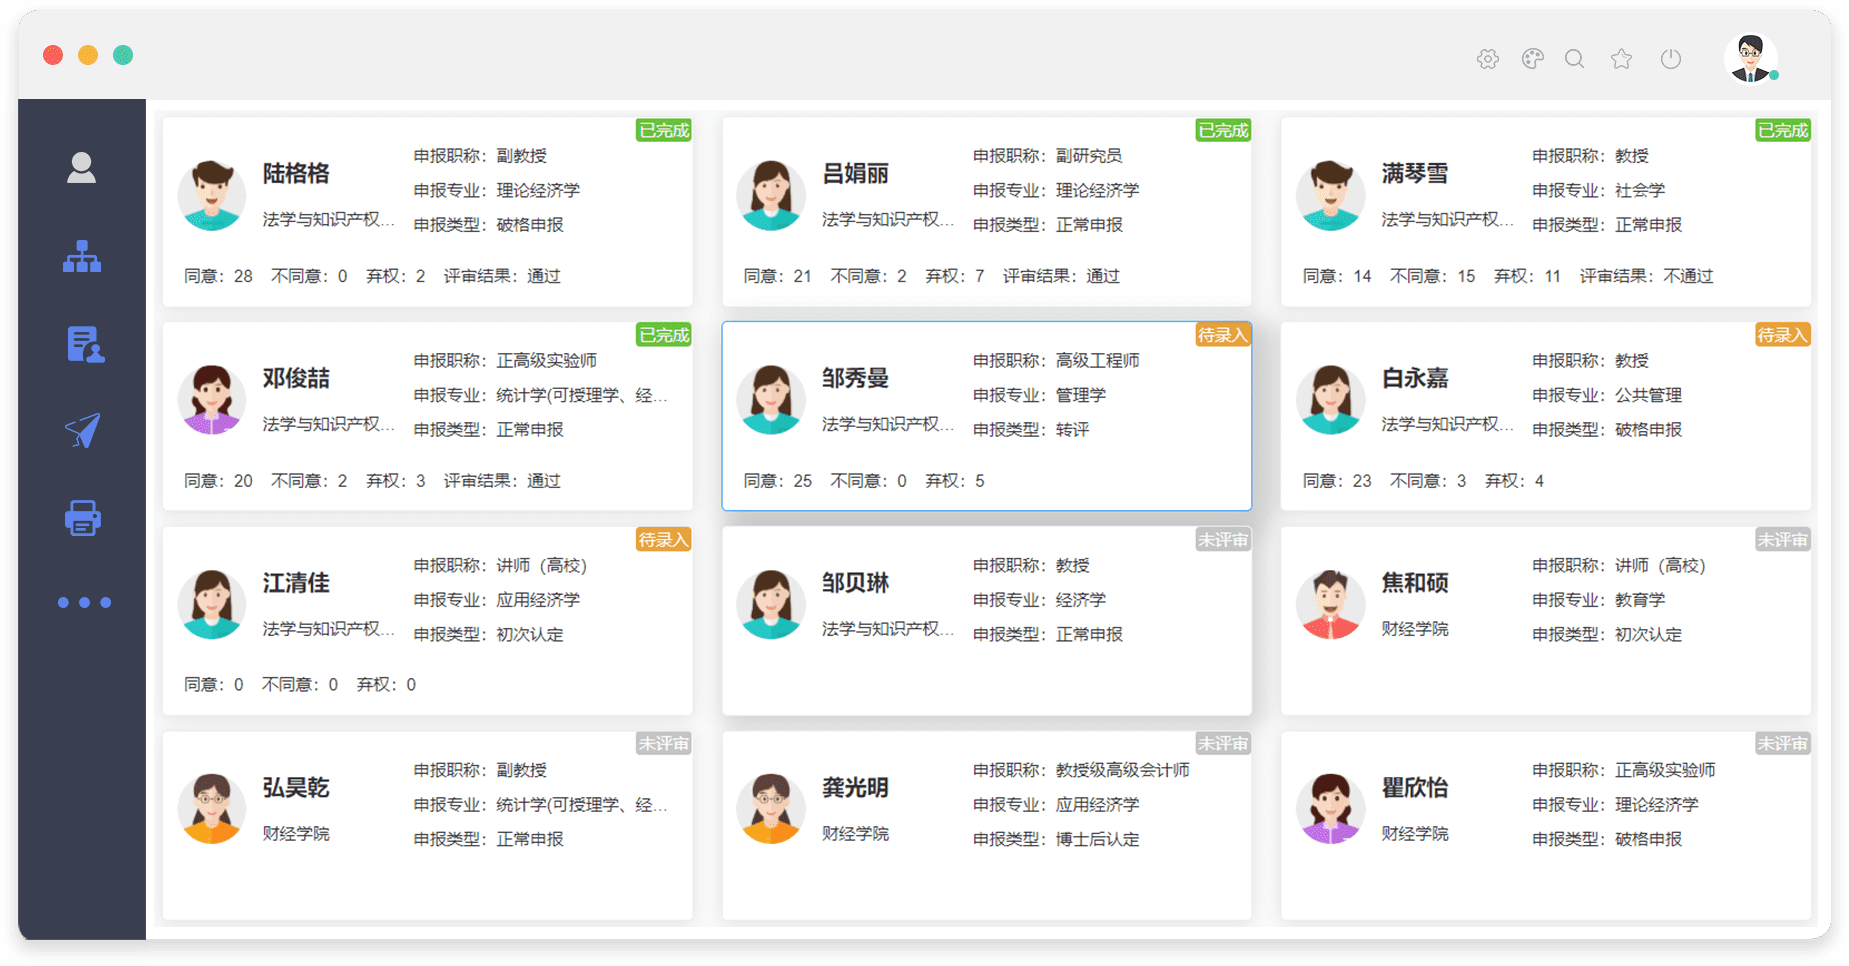Click 陆格格's avatar picture
Viewport: 1849px width, 966px height.
click(212, 195)
